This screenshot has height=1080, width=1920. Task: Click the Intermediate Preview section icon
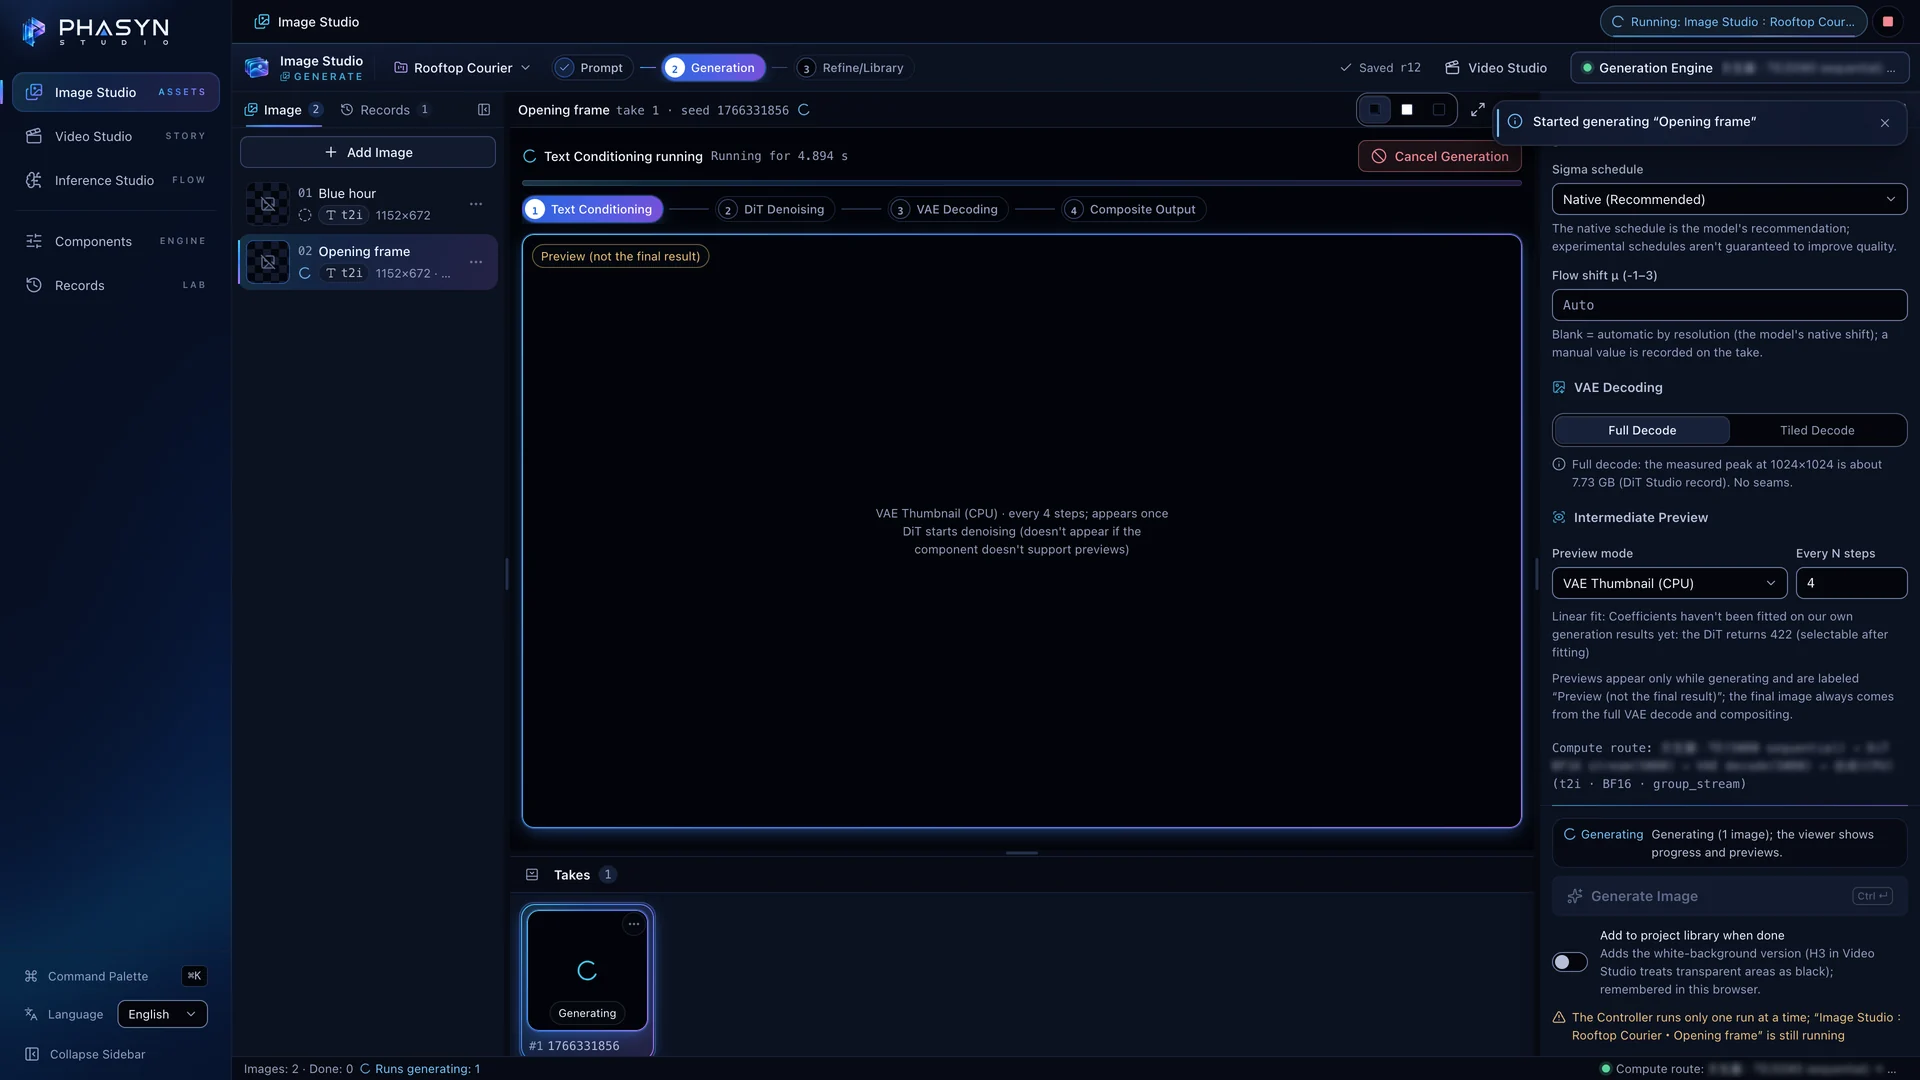point(1559,518)
